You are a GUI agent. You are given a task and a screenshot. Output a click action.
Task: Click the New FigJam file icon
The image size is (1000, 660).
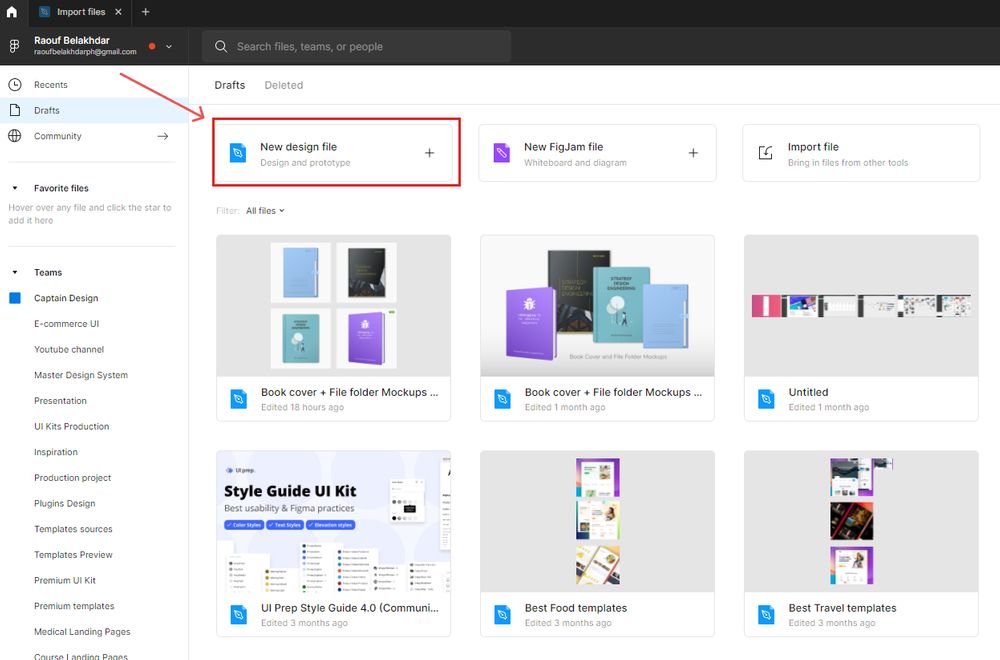pyautogui.click(x=502, y=152)
